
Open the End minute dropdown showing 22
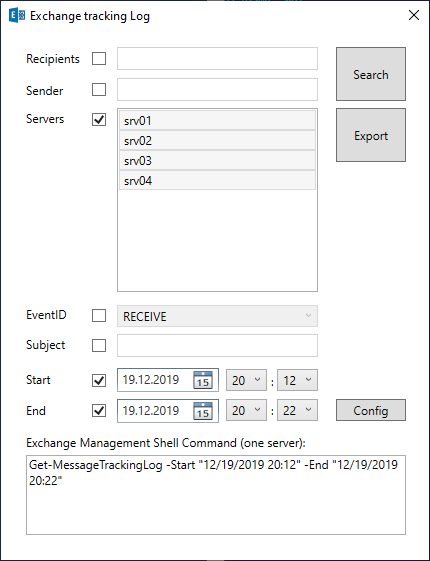coord(297,410)
